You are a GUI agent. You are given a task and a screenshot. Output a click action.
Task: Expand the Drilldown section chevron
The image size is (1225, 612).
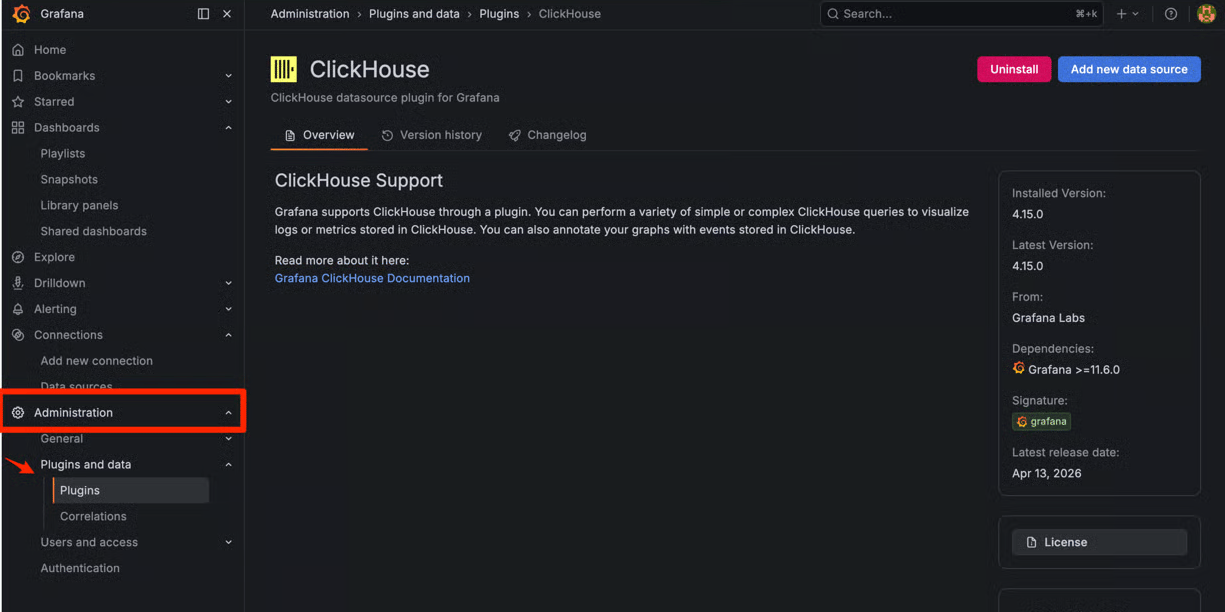coord(228,283)
